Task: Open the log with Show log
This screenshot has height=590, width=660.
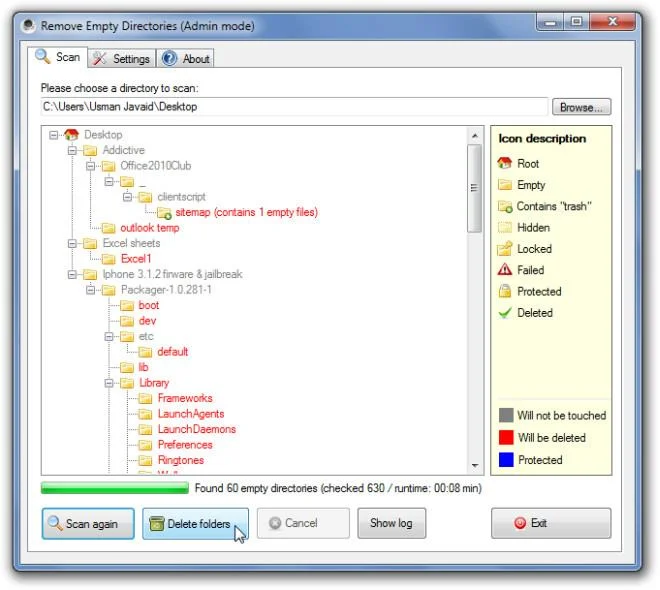Action: click(391, 523)
